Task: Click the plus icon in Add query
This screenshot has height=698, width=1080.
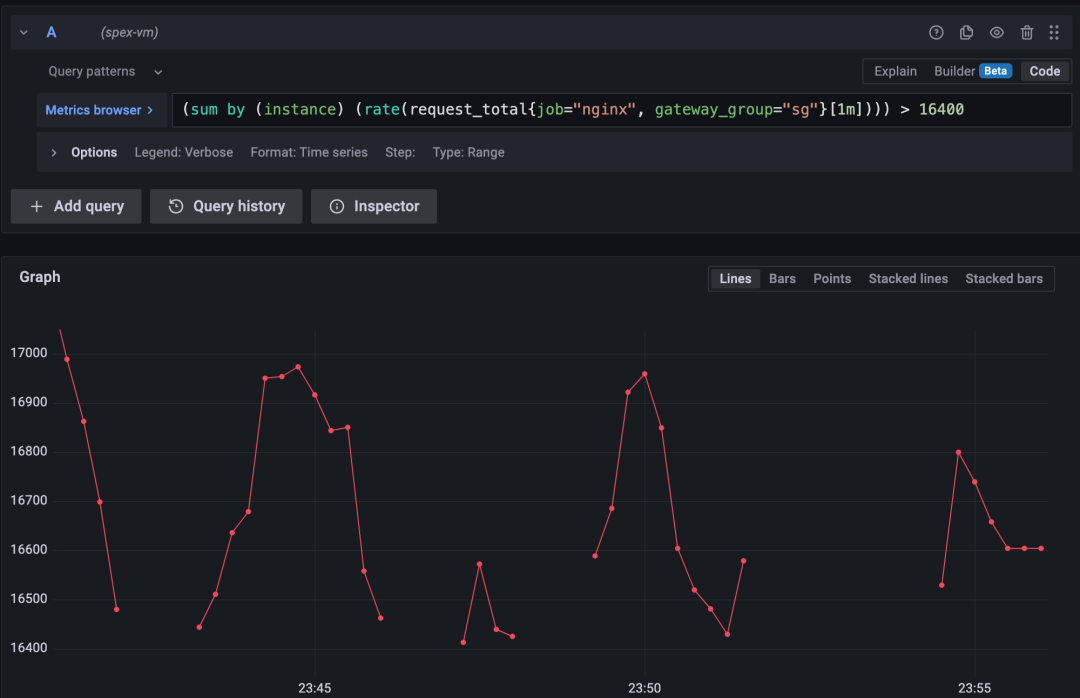Action: point(37,206)
